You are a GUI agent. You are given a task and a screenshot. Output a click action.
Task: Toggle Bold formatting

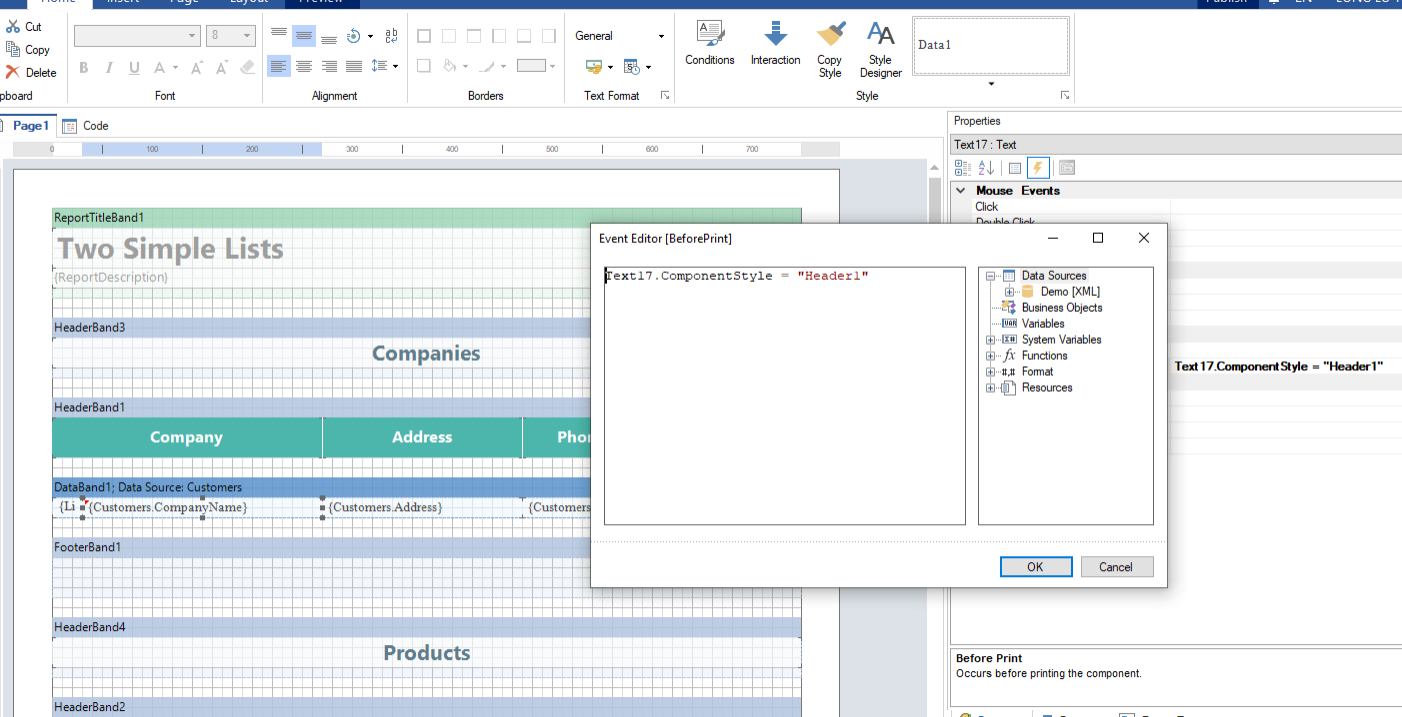(83, 67)
